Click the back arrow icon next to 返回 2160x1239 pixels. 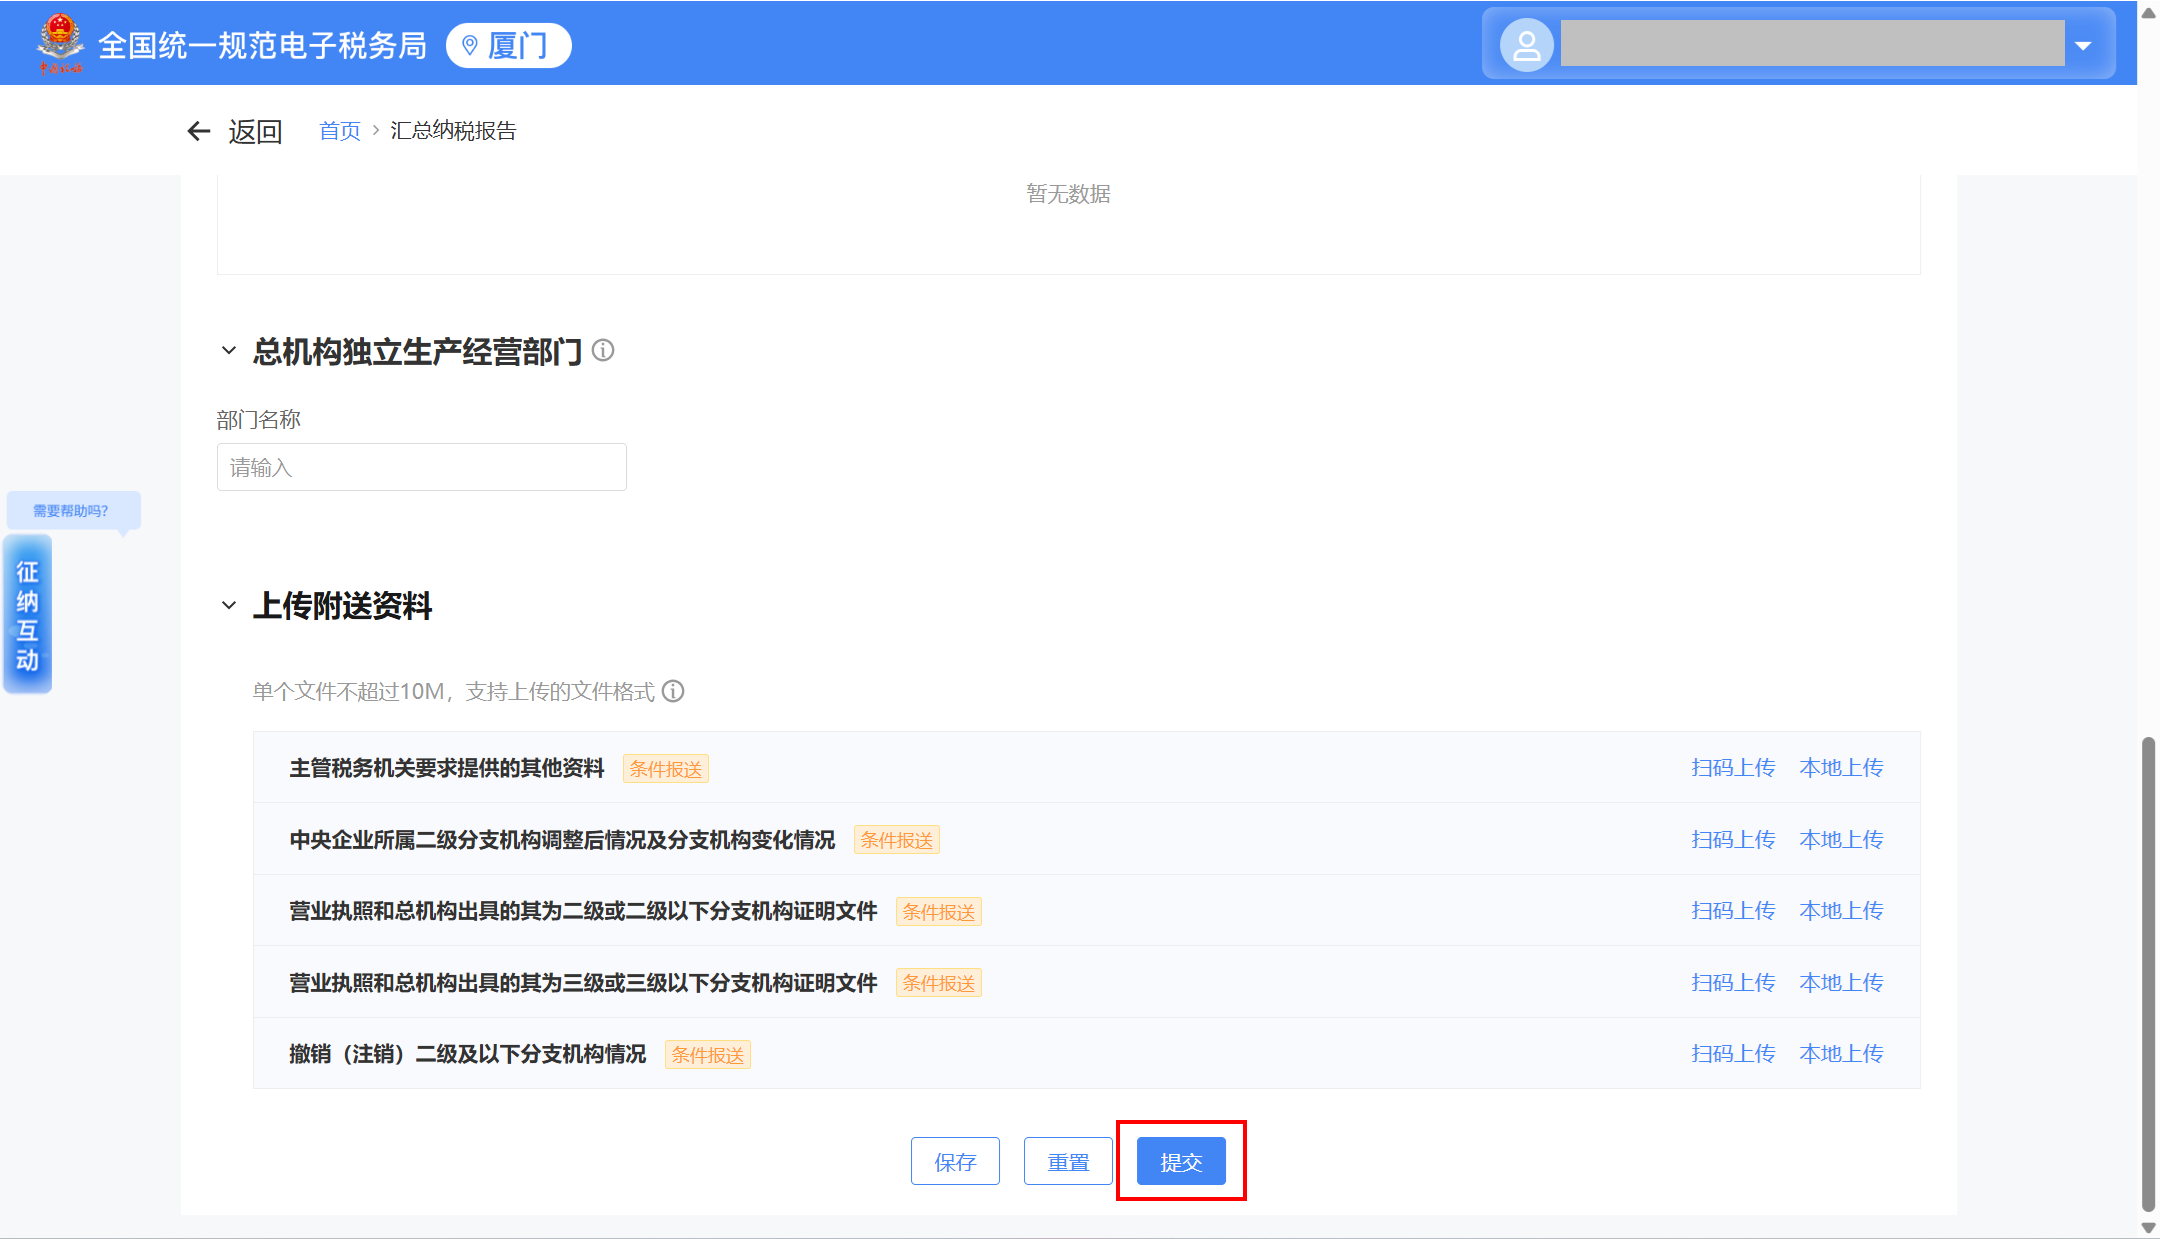(x=199, y=131)
